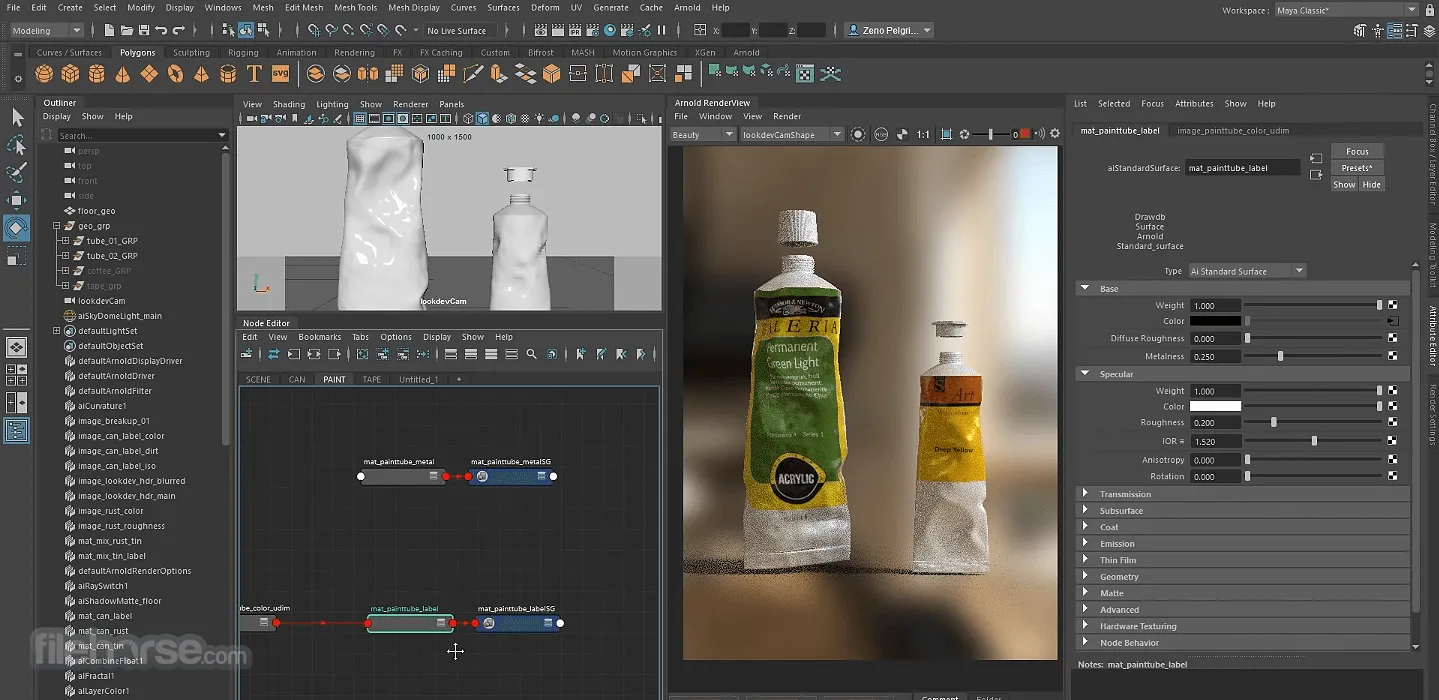Open the Beauty AOV dropdown
The image size is (1439, 700).
click(x=702, y=135)
